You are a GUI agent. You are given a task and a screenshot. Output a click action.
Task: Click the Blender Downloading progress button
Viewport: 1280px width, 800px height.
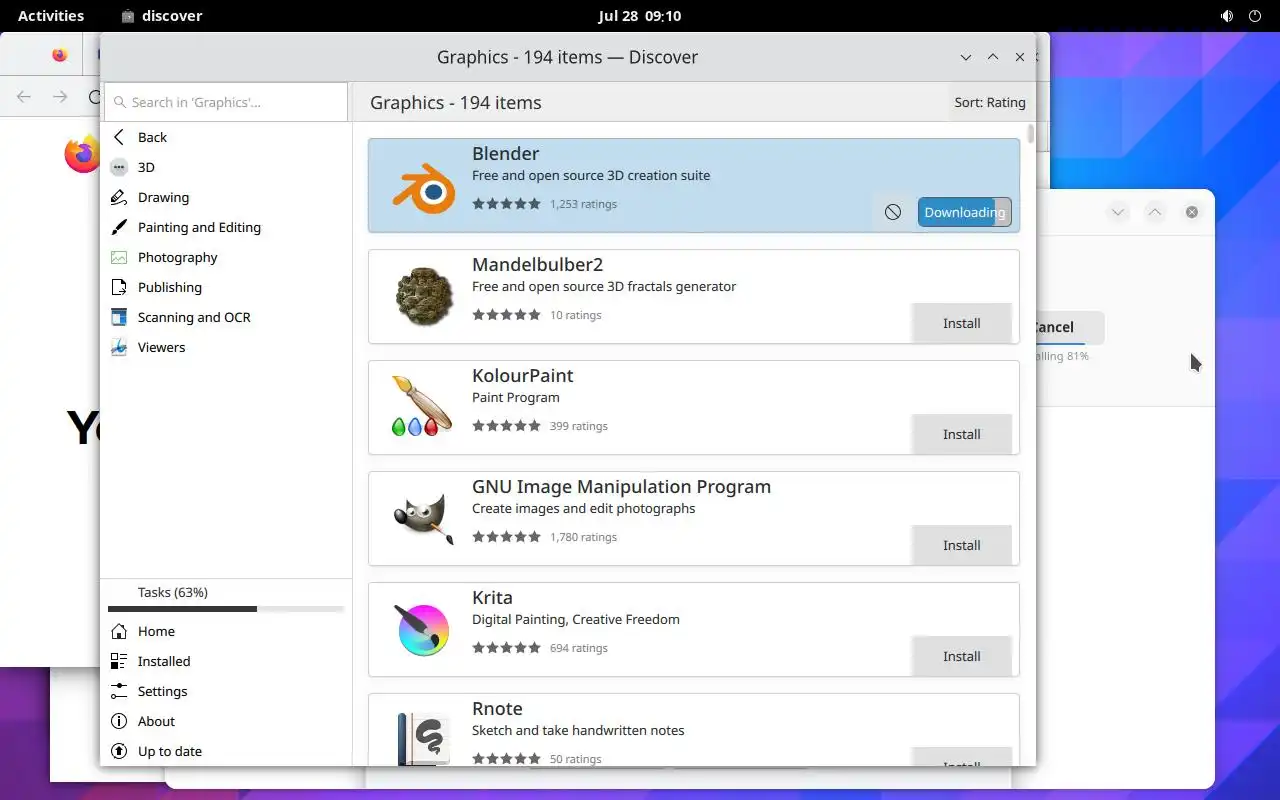[x=965, y=212]
